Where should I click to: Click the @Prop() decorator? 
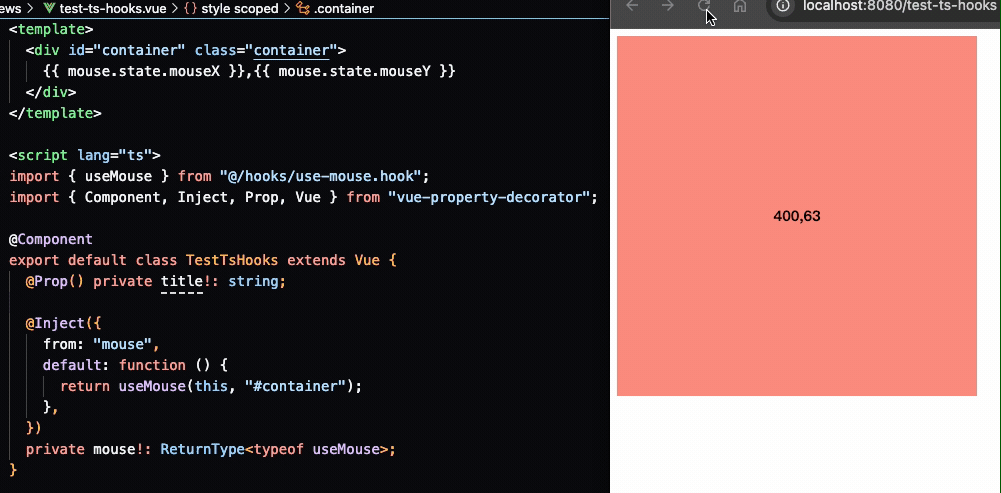56,282
